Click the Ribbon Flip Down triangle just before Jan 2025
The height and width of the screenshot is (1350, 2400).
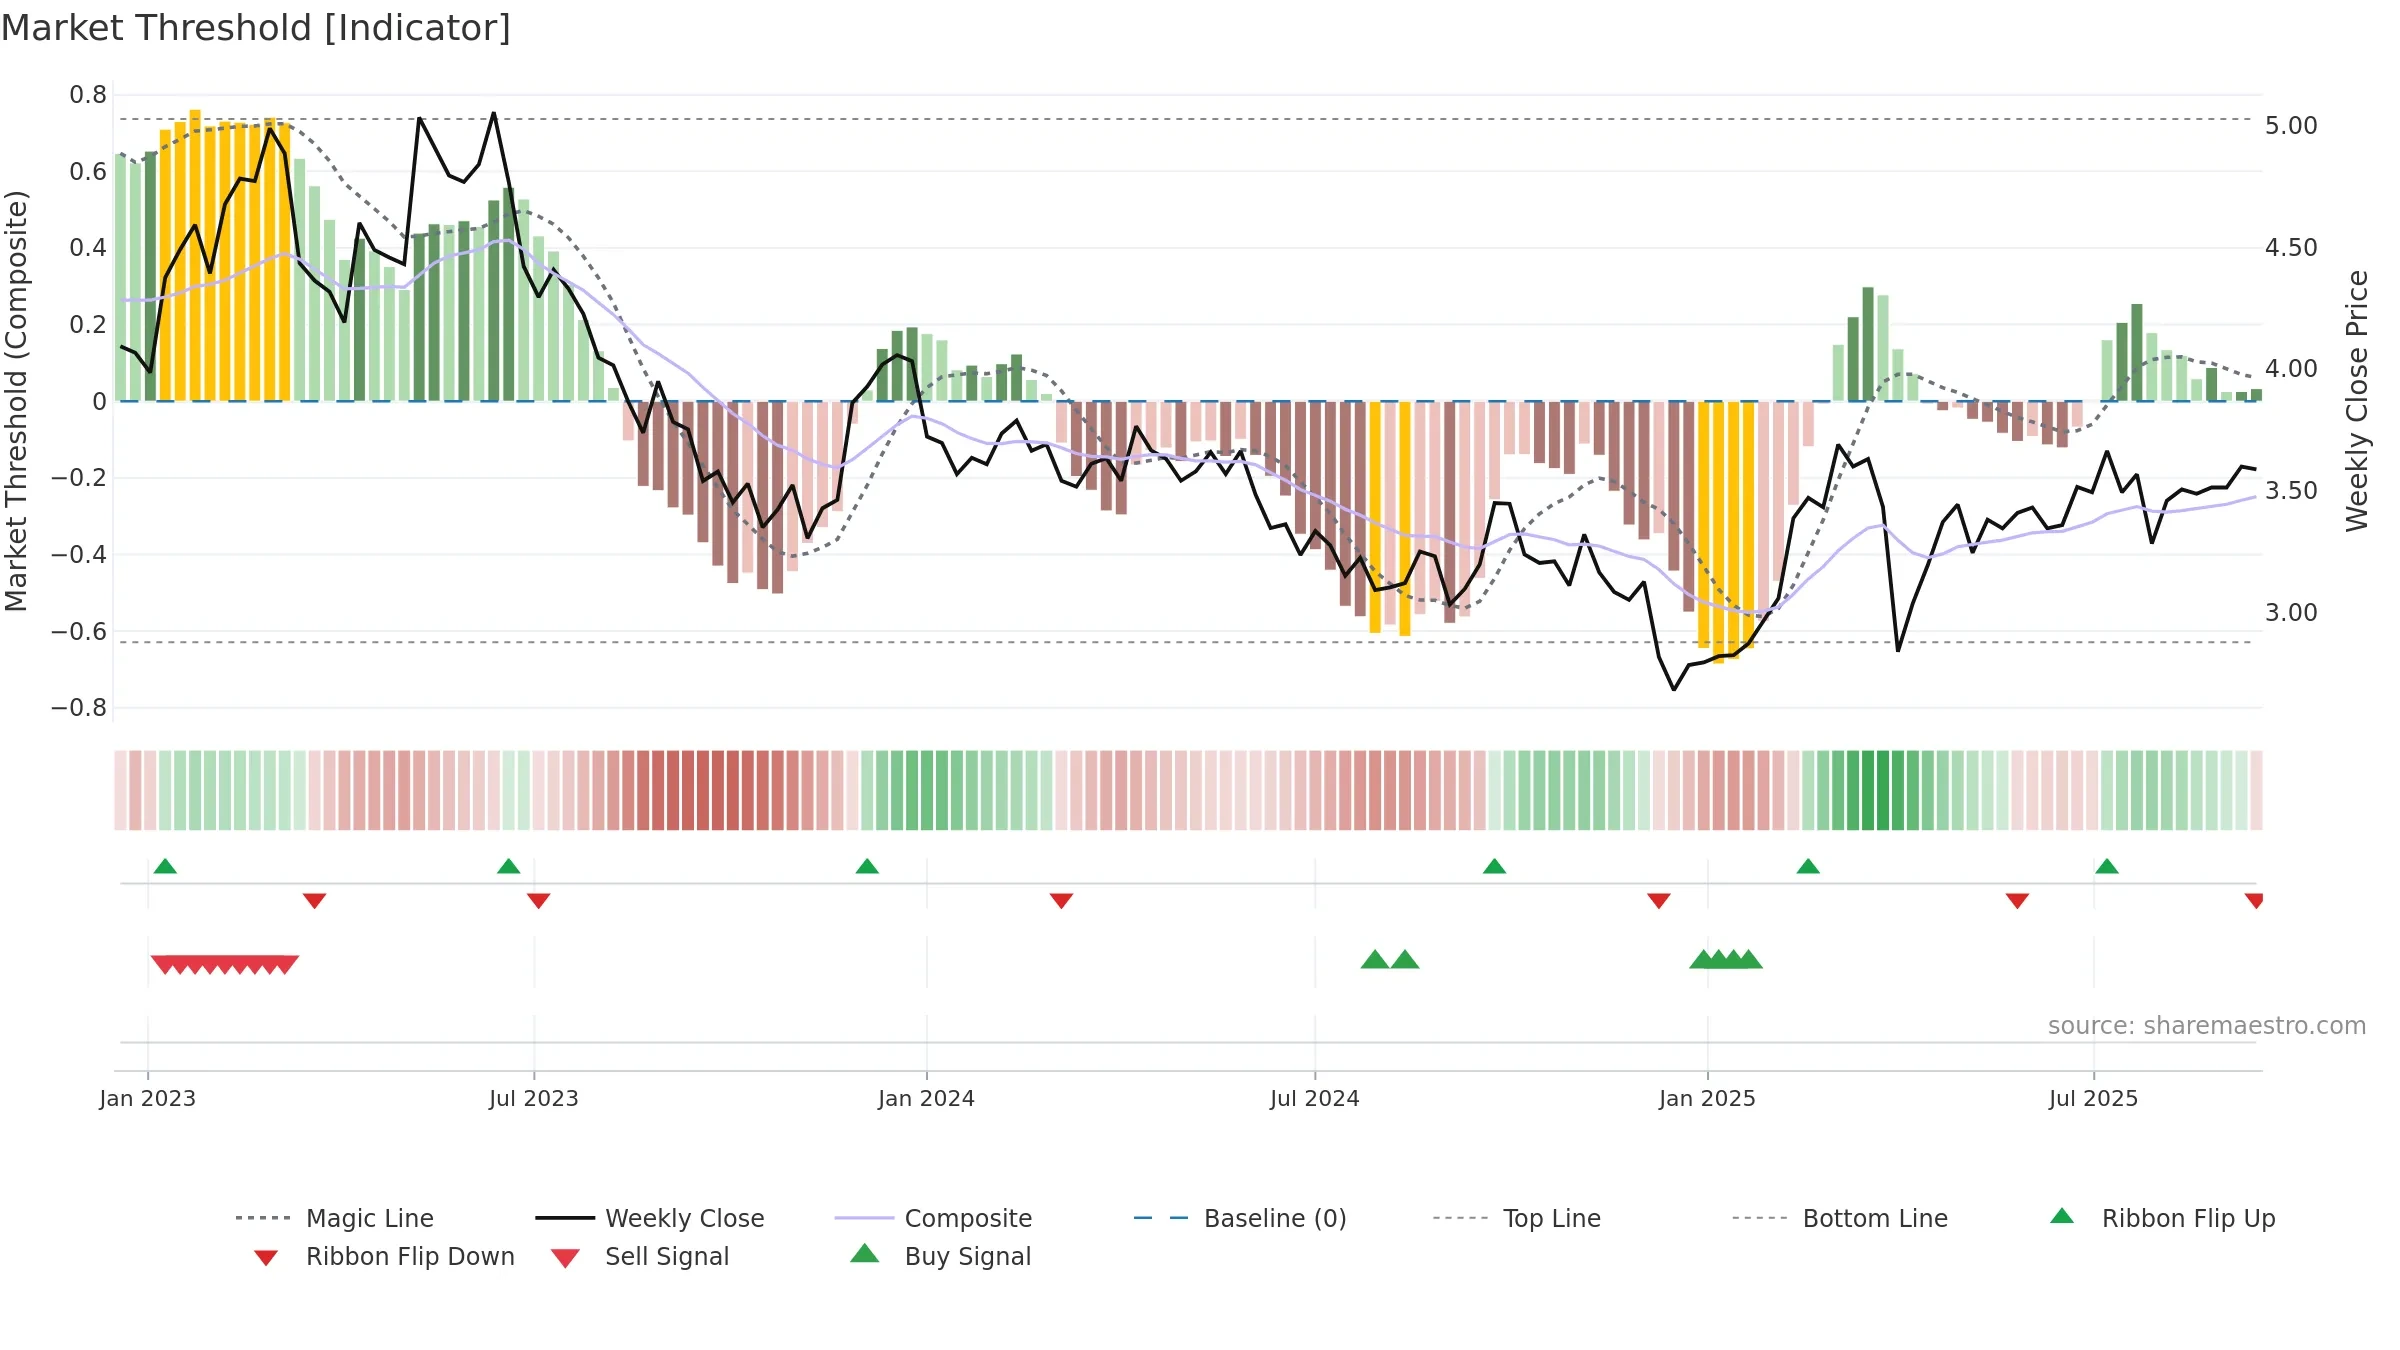1659,901
